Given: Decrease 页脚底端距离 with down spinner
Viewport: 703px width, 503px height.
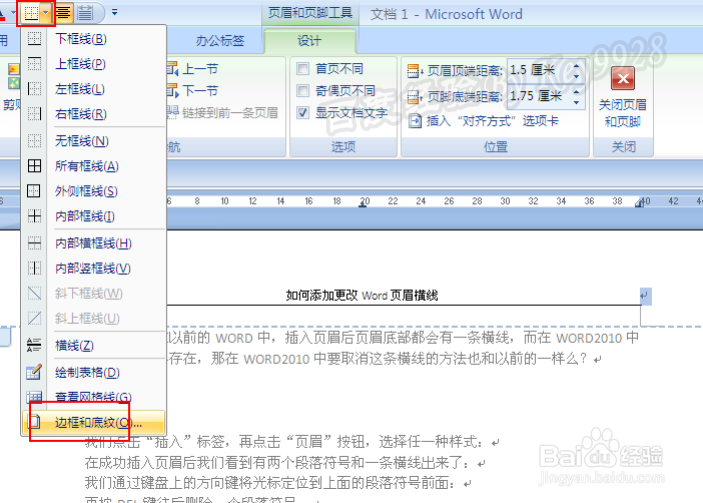Looking at the screenshot, I should (577, 103).
